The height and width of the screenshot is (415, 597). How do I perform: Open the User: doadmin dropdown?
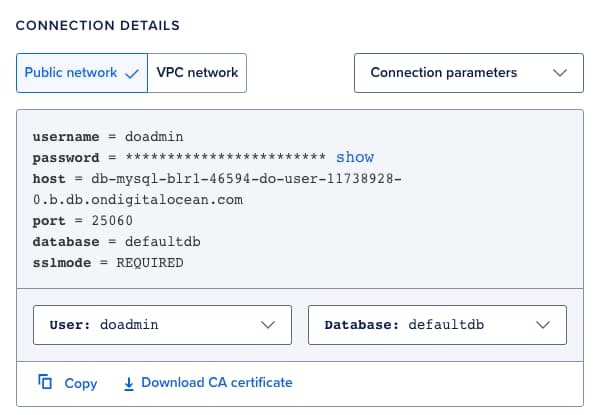(162, 325)
